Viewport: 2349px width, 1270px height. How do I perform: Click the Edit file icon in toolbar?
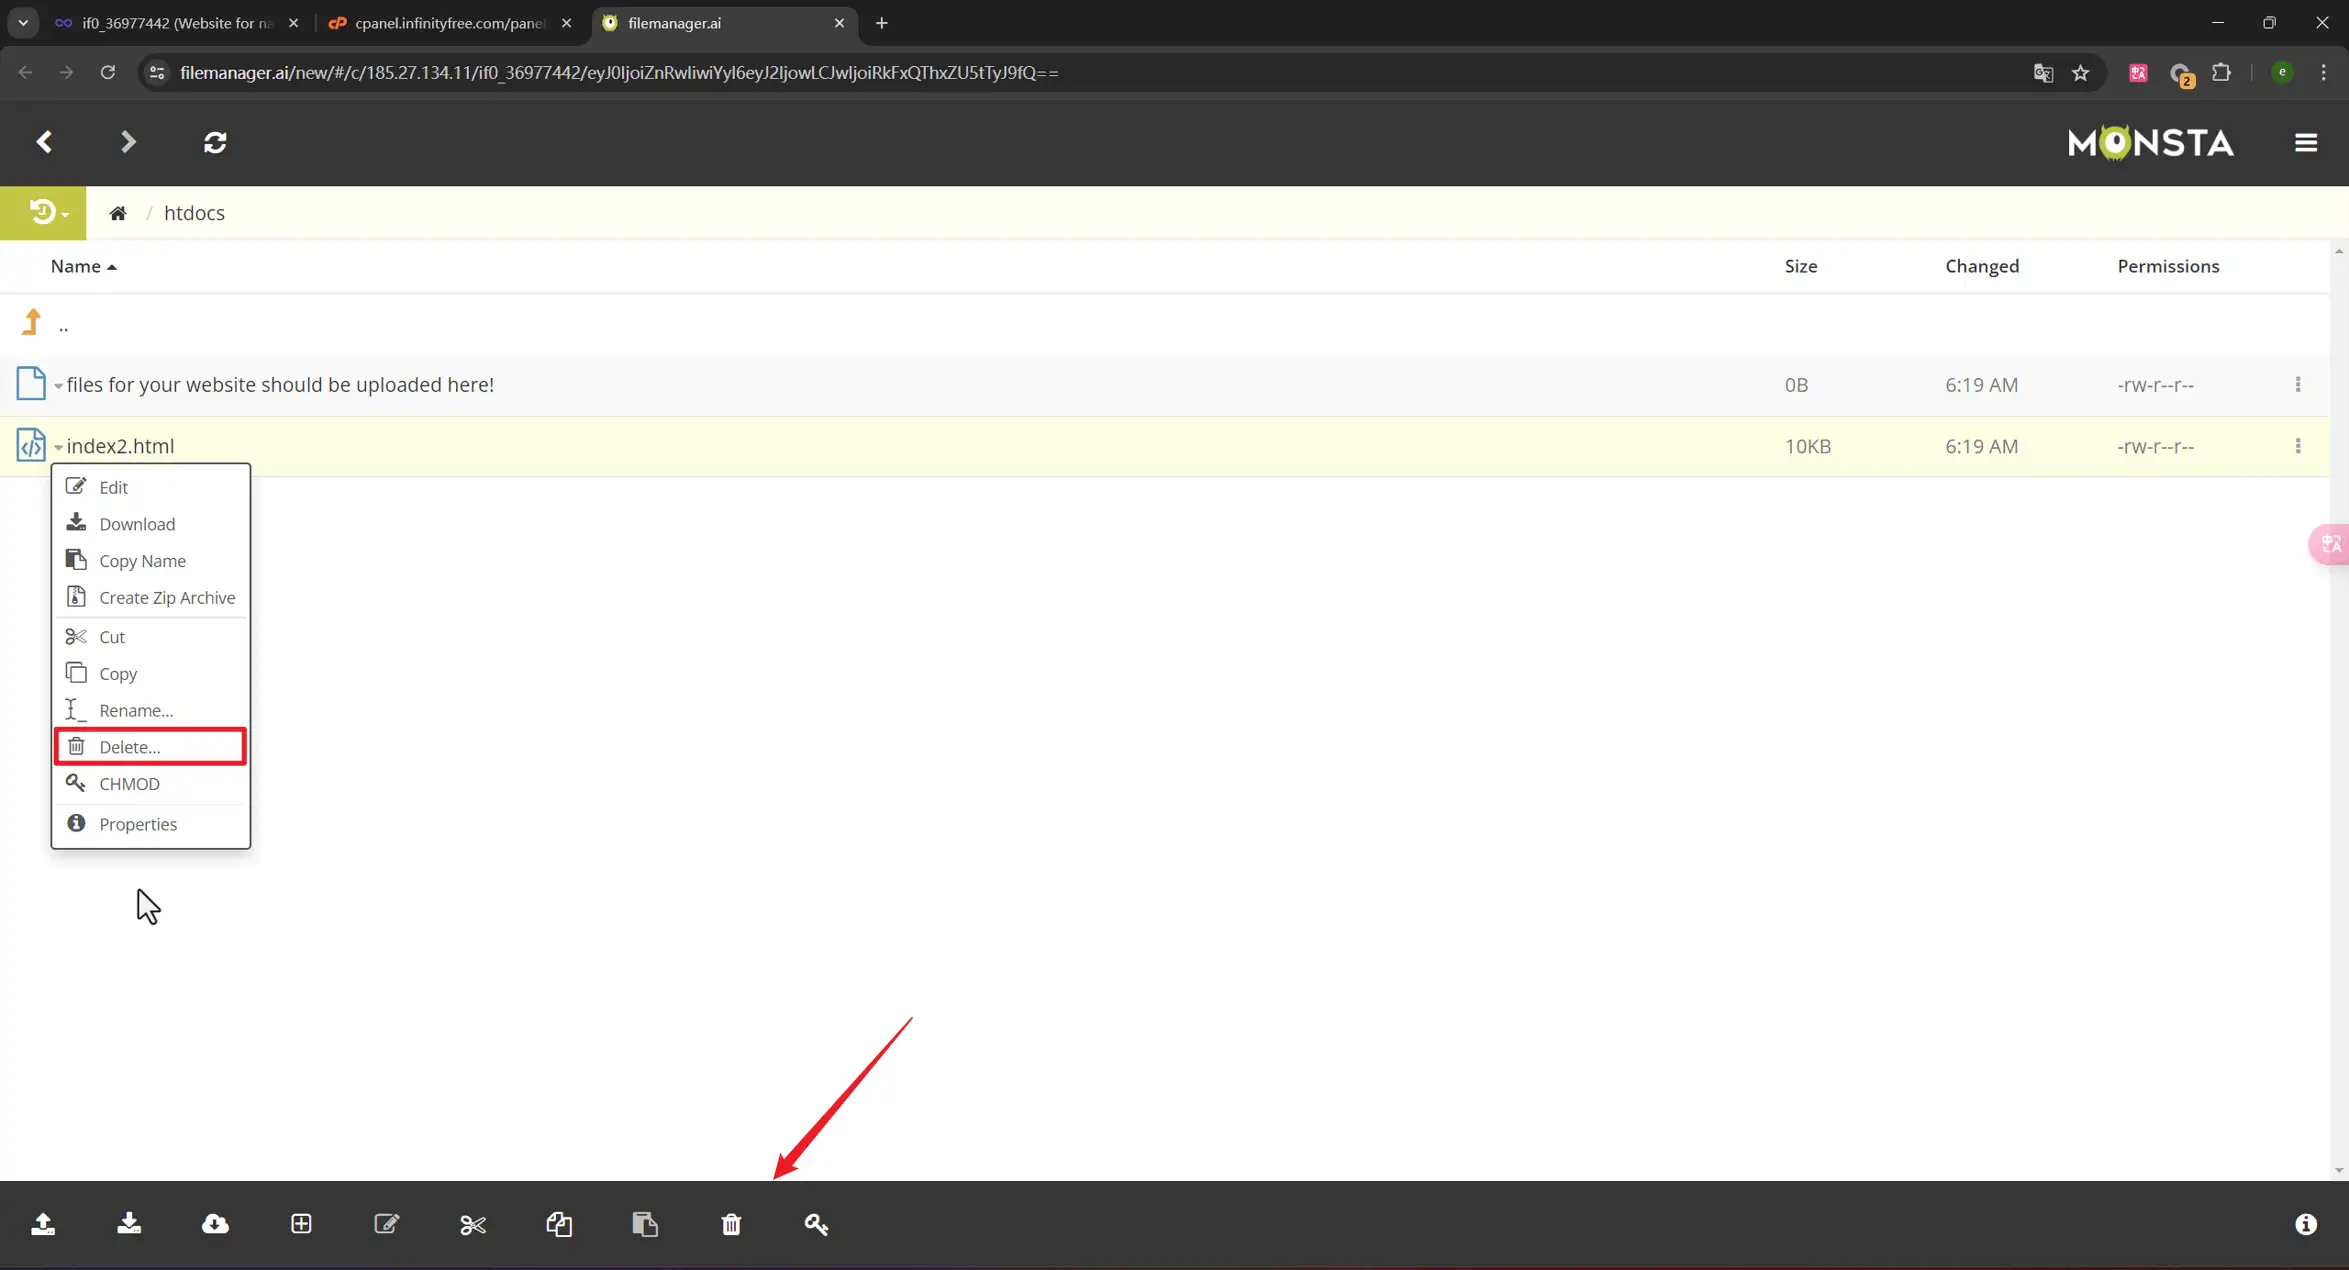(x=385, y=1223)
